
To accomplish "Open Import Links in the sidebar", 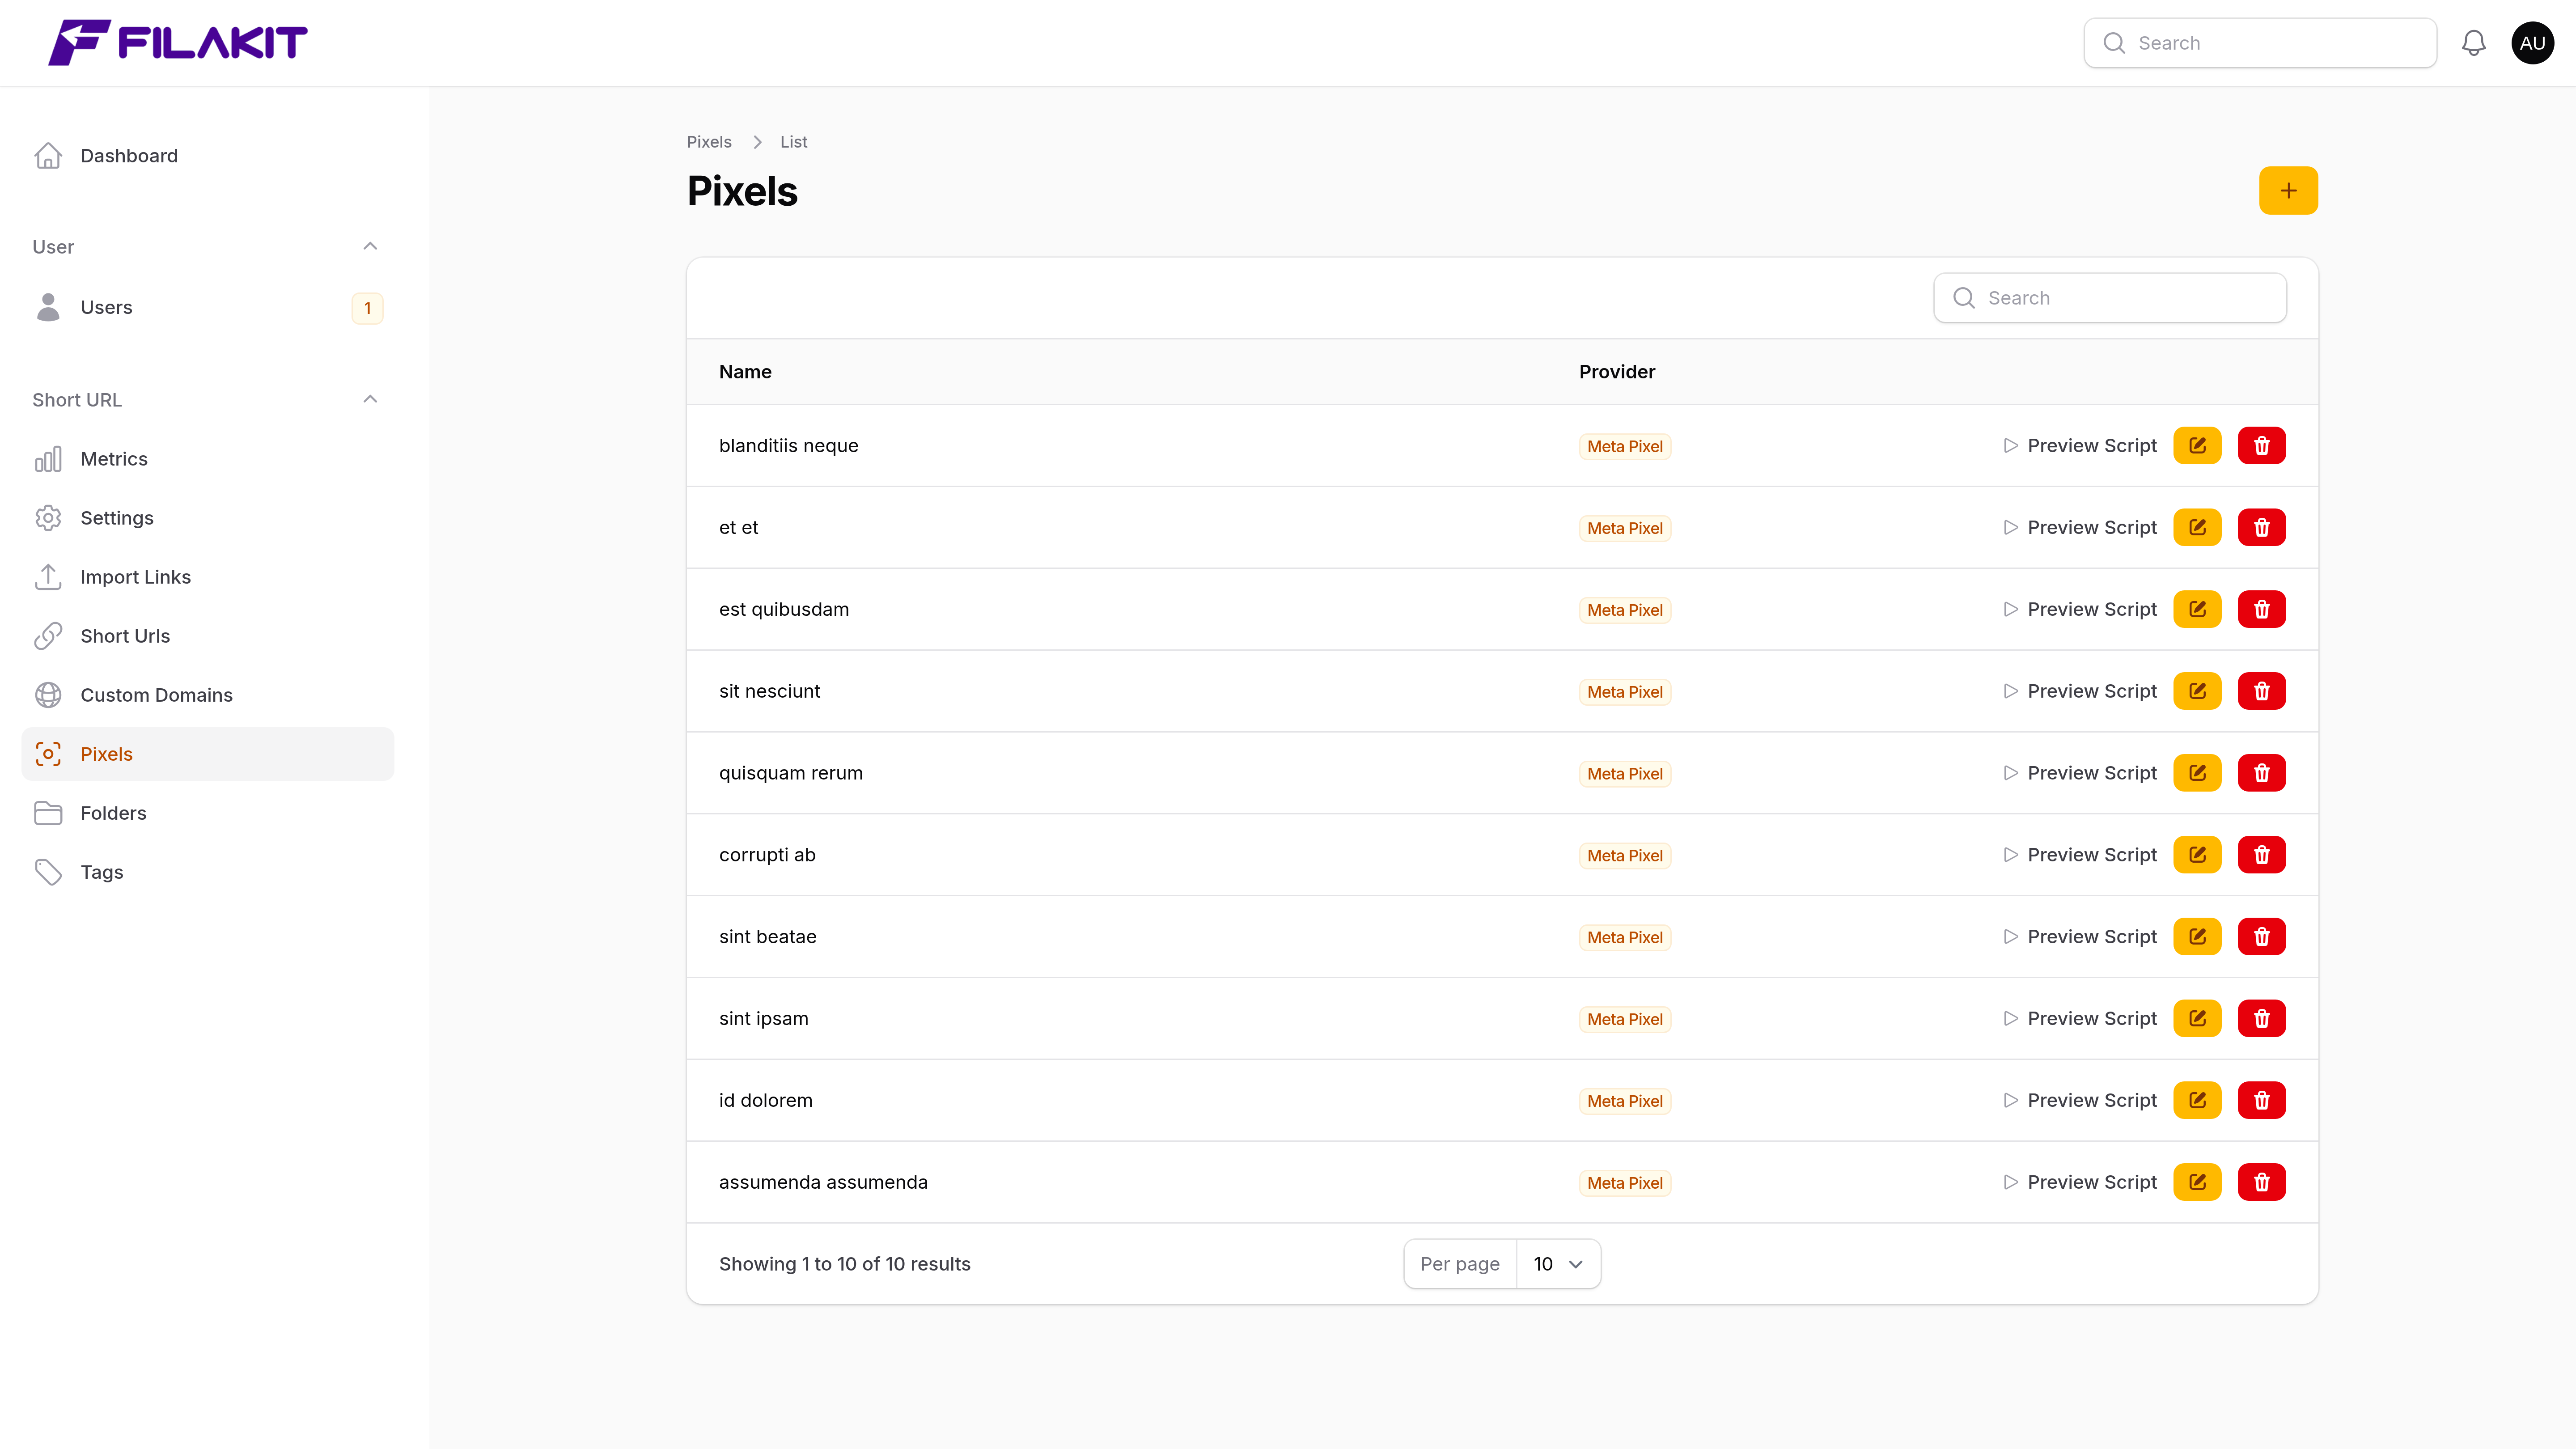I will coord(208,578).
